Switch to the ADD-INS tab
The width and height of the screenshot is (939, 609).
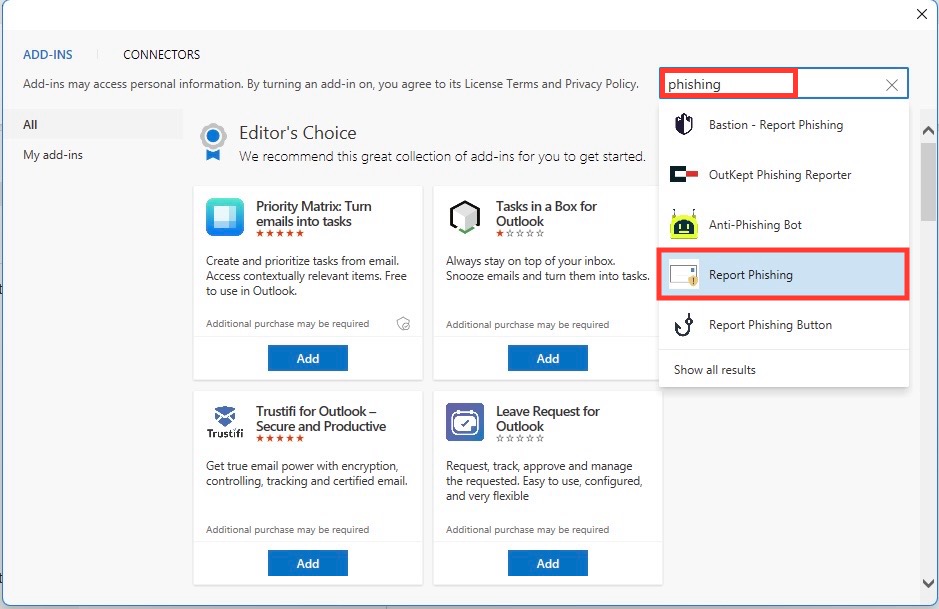pos(48,54)
